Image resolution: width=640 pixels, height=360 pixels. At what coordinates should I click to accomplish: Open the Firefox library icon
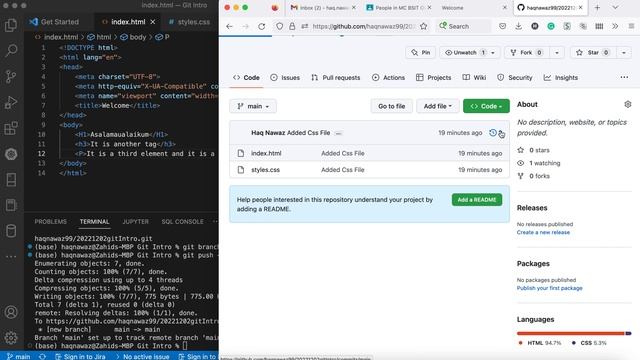(599, 26)
